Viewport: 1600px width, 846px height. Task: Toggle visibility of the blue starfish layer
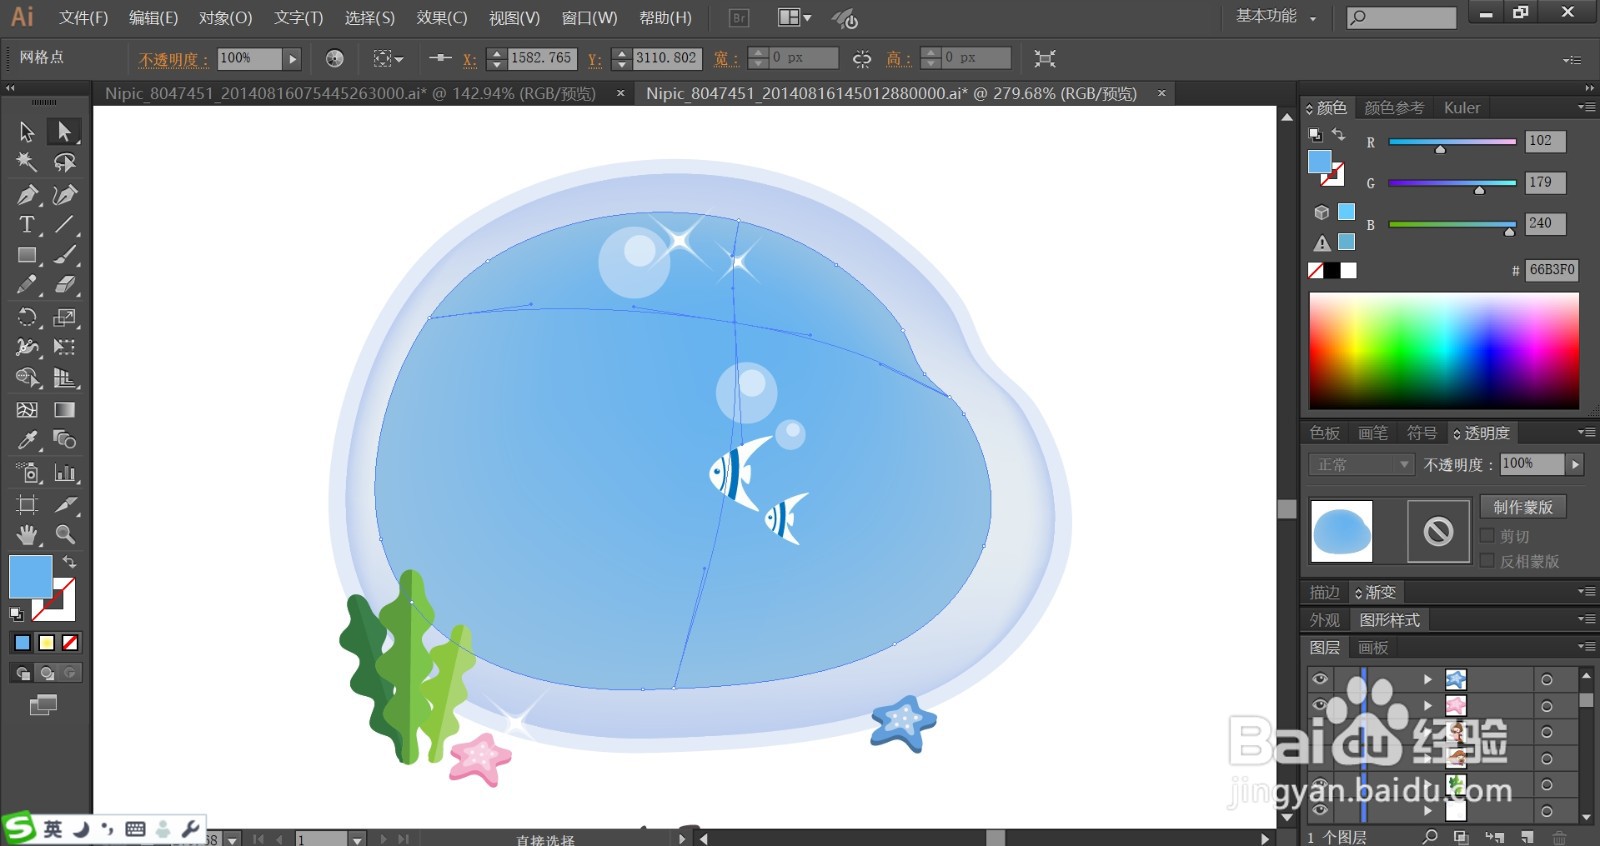point(1320,679)
